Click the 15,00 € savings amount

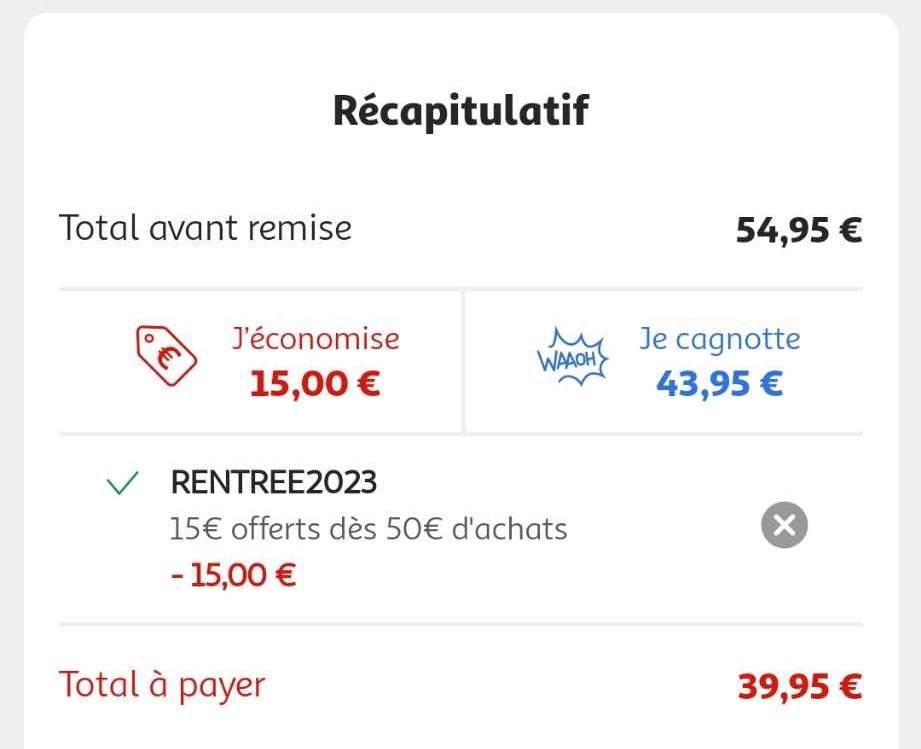tap(315, 384)
